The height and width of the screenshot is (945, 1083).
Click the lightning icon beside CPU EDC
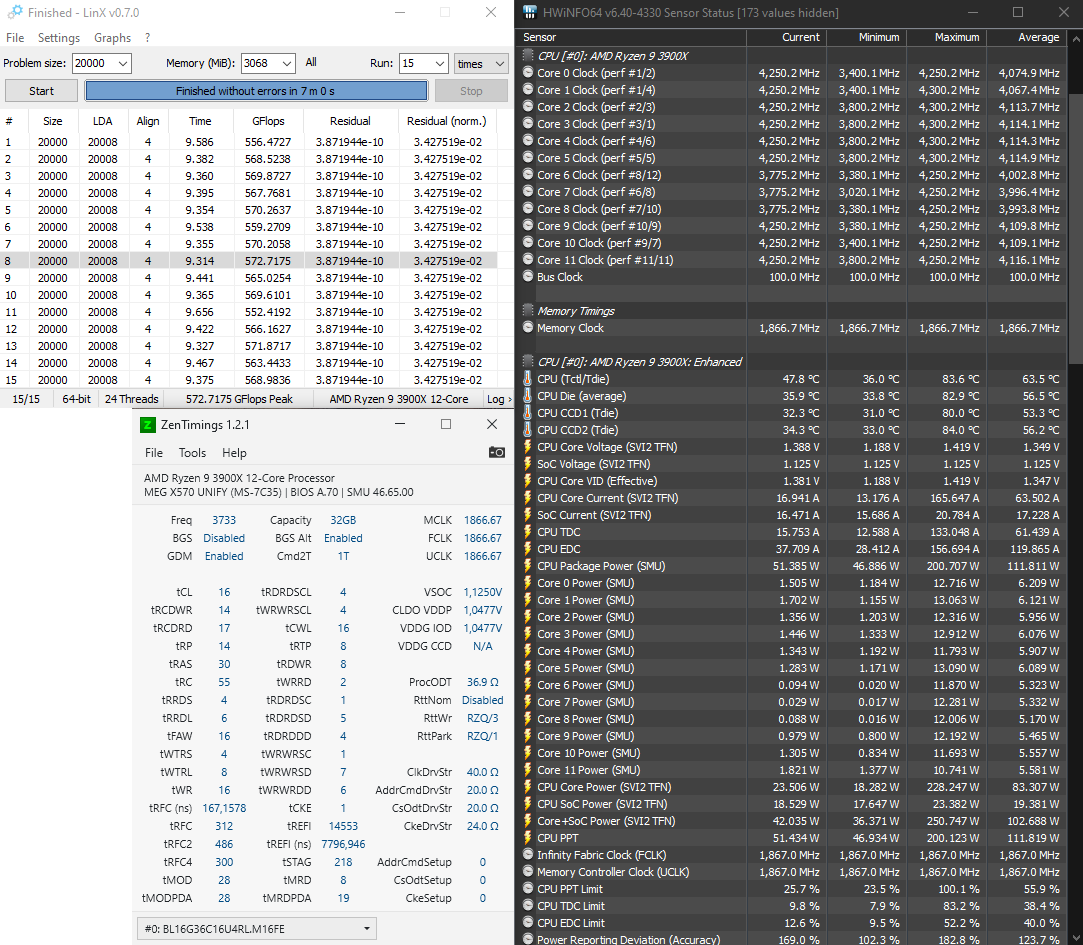(x=528, y=549)
